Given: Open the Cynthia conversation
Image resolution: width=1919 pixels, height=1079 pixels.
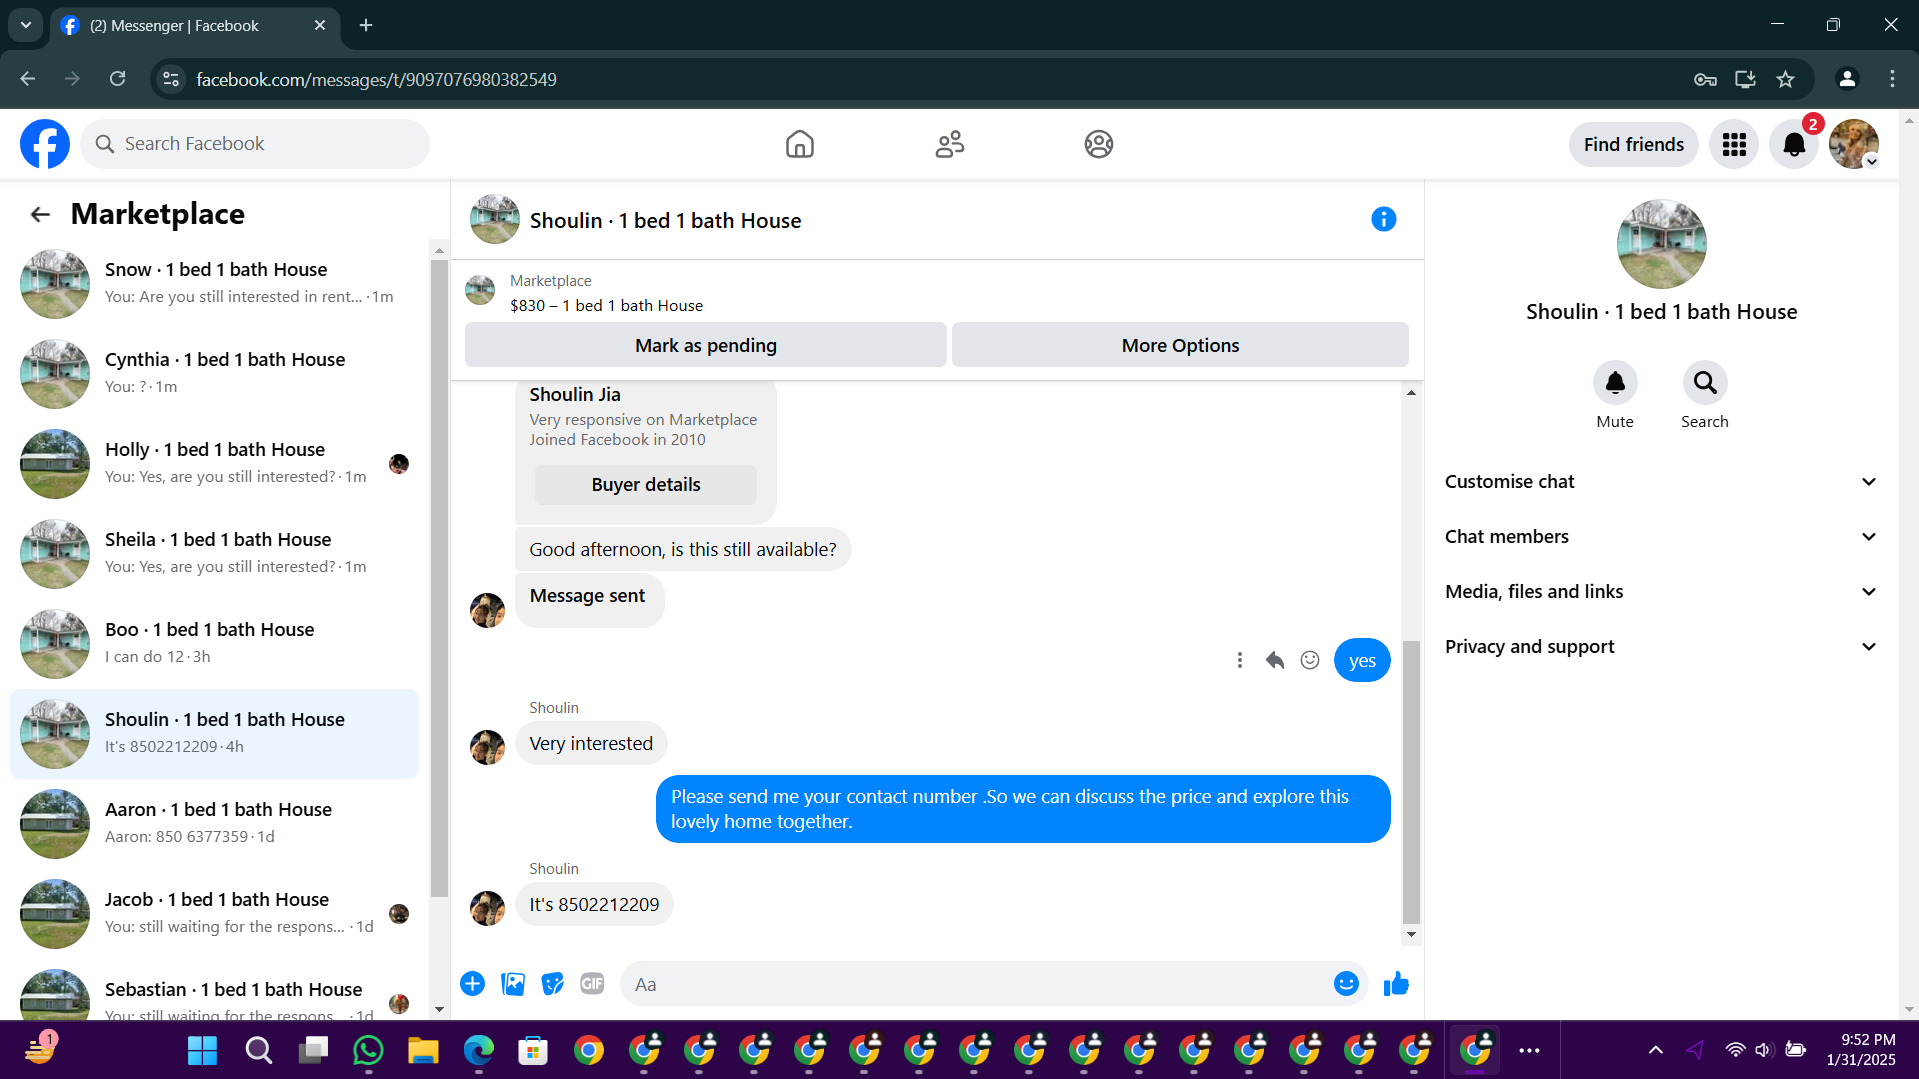Looking at the screenshot, I should 214,374.
